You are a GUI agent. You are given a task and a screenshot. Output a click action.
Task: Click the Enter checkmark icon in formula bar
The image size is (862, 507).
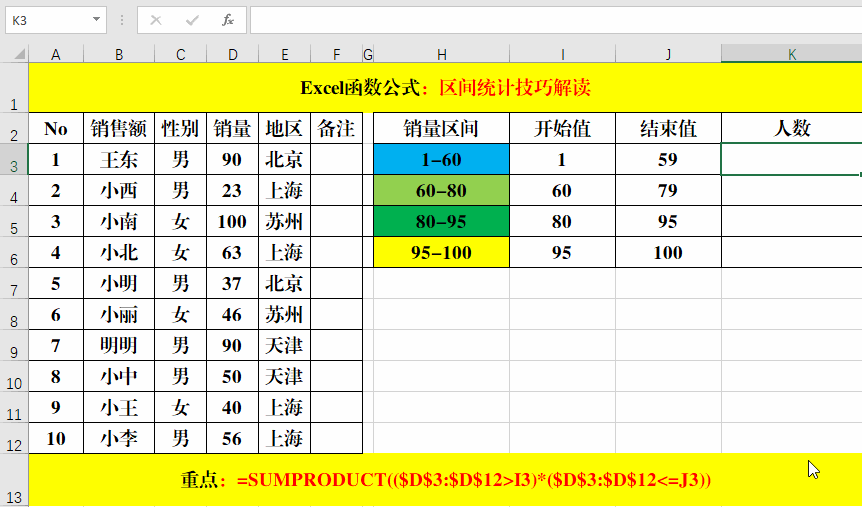(192, 20)
